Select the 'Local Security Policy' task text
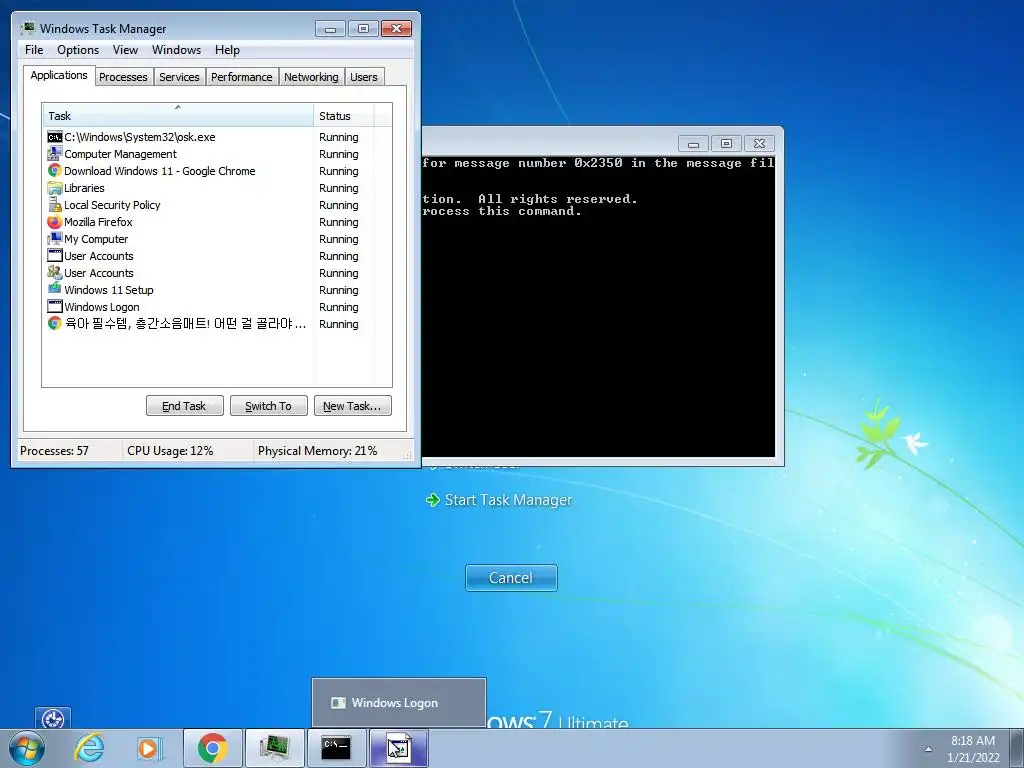The image size is (1024, 768). click(x=112, y=205)
